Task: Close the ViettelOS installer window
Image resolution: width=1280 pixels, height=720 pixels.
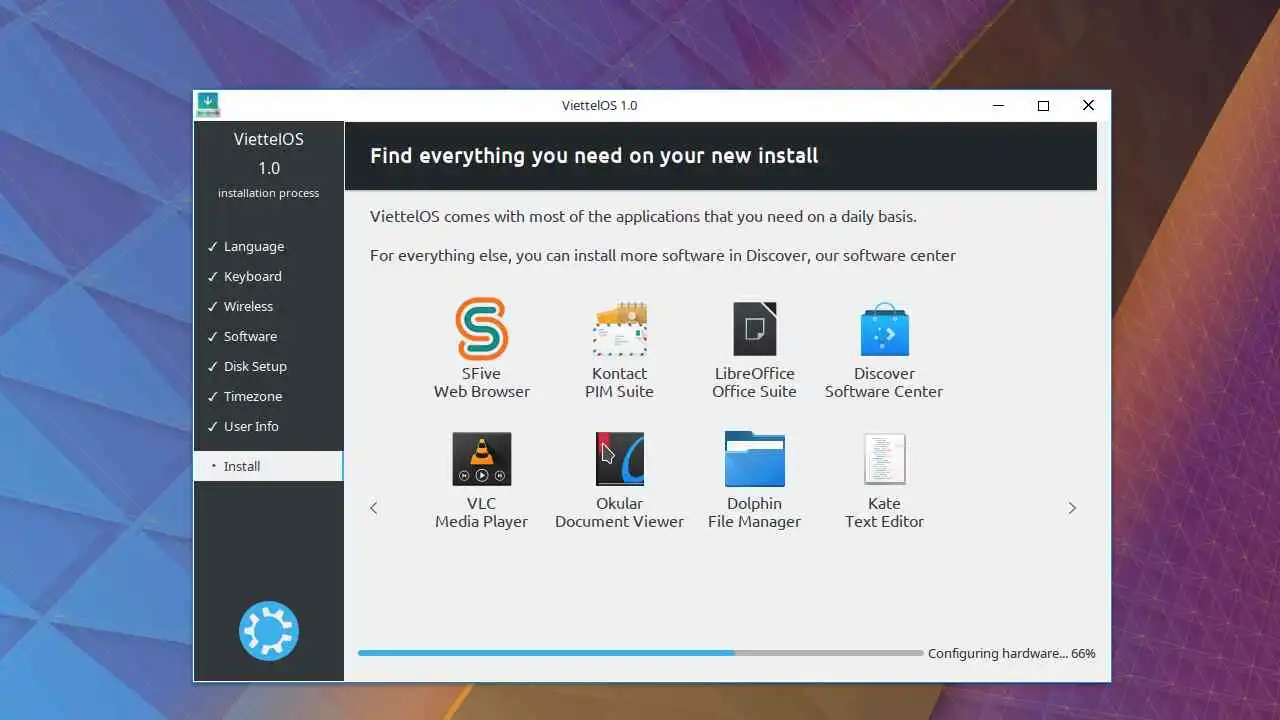Action: click(1088, 105)
